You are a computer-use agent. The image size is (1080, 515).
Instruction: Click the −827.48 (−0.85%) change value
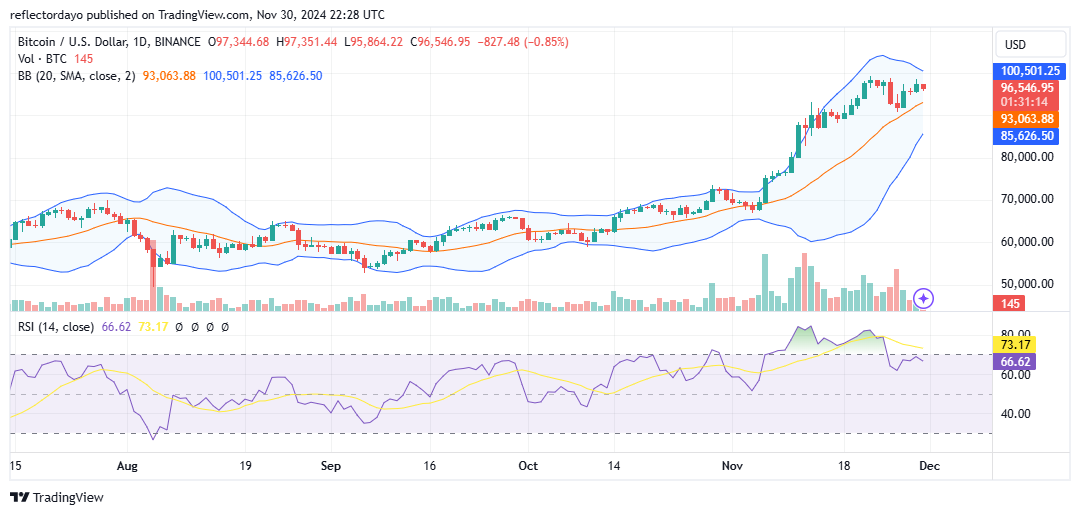[x=523, y=42]
